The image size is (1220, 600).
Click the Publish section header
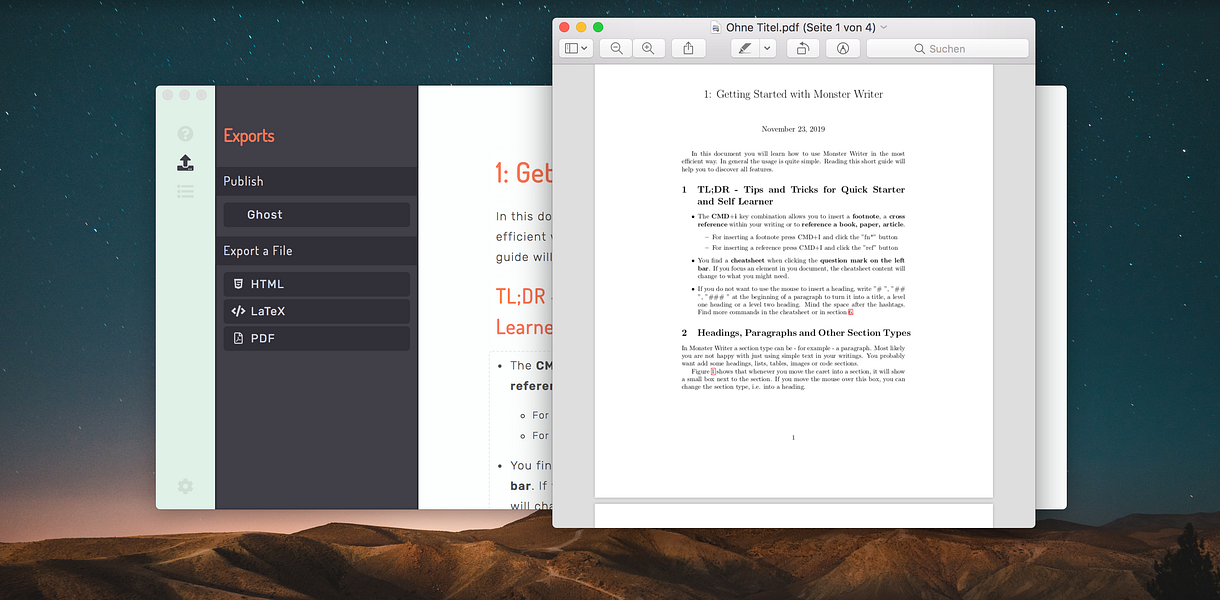(317, 181)
